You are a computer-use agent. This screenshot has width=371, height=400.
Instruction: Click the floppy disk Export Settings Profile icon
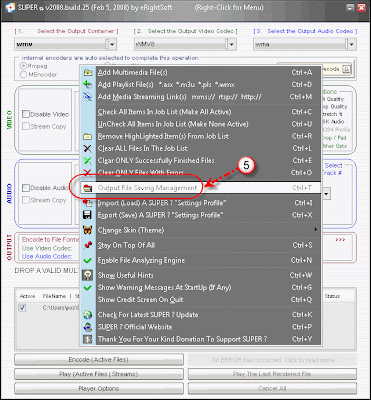tap(88, 215)
